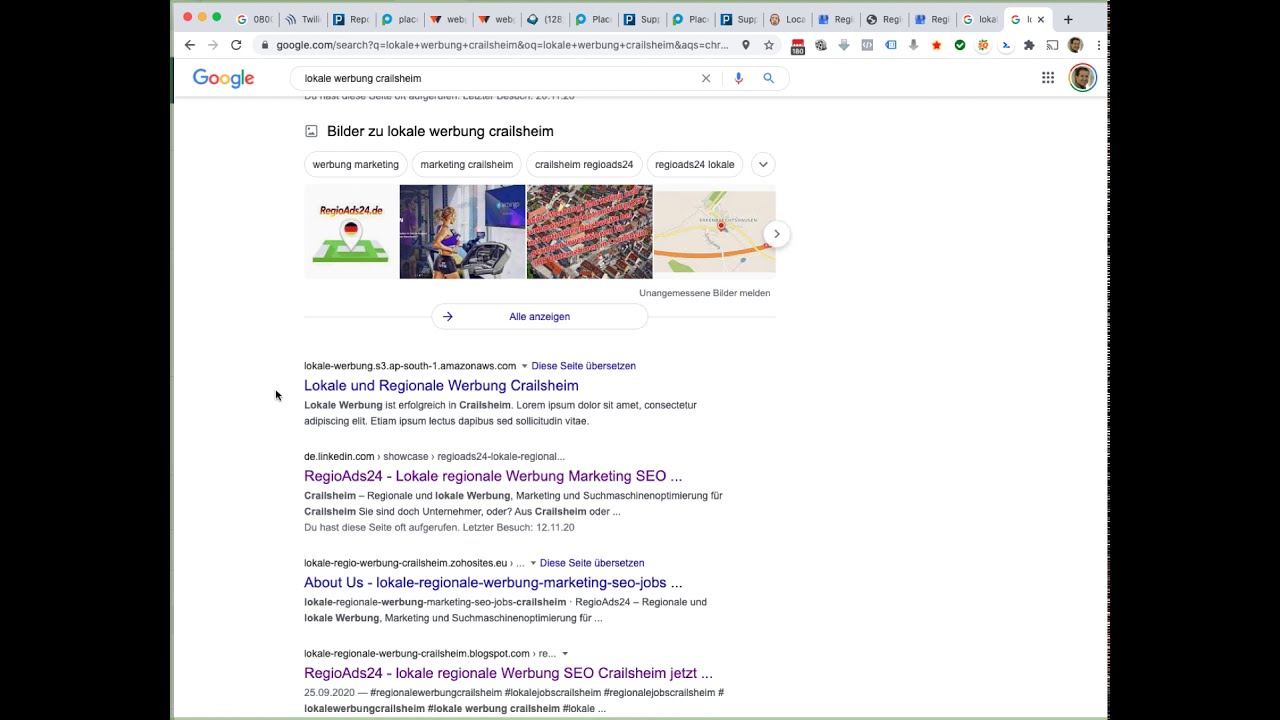1280x720 pixels.
Task: Open dropdown arrow beside blogspot.com result URL
Action: tap(565, 654)
